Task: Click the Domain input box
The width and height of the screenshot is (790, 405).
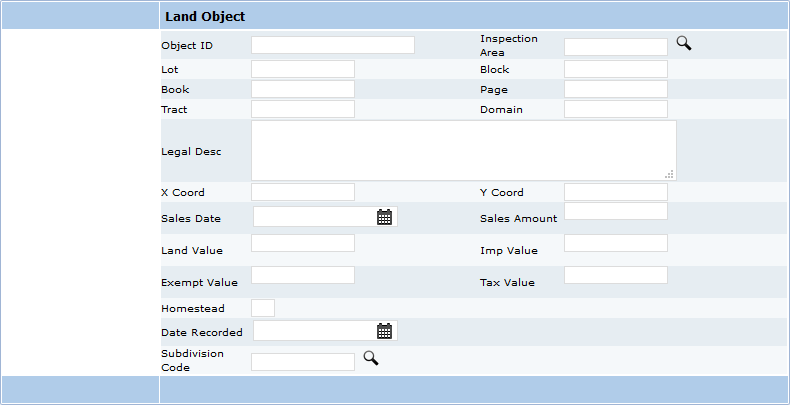Action: pyautogui.click(x=615, y=109)
